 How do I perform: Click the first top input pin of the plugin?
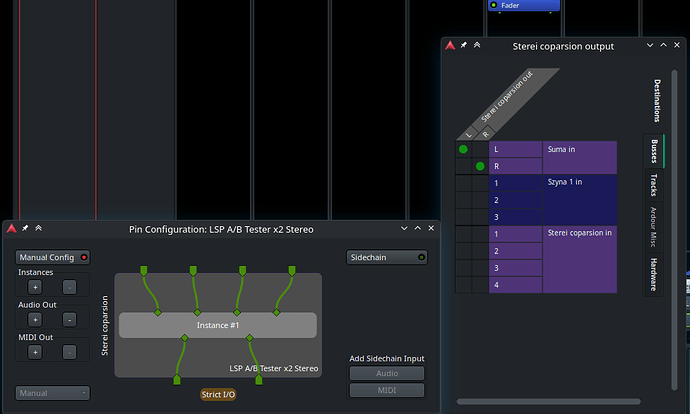click(143, 270)
